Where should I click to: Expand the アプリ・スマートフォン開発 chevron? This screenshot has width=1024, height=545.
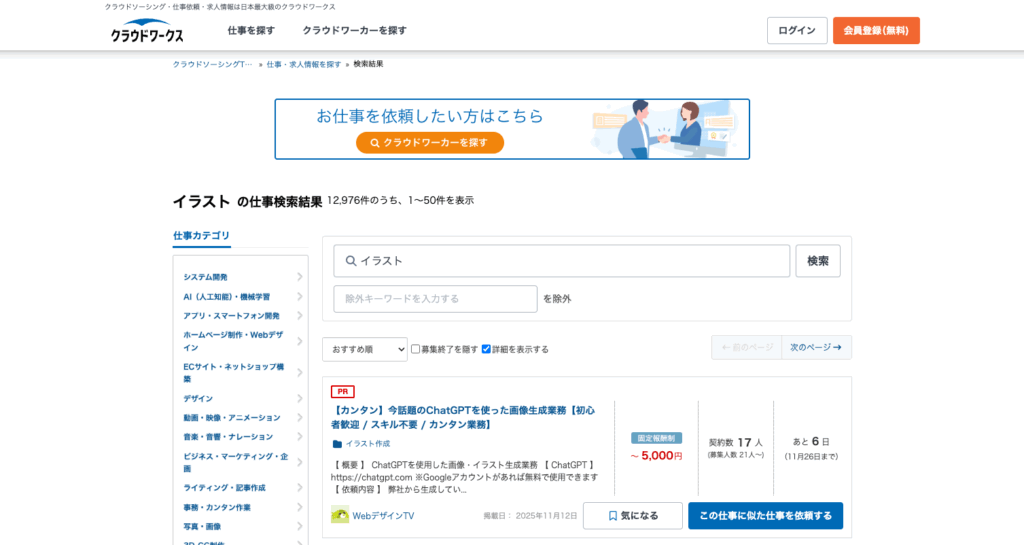point(300,315)
